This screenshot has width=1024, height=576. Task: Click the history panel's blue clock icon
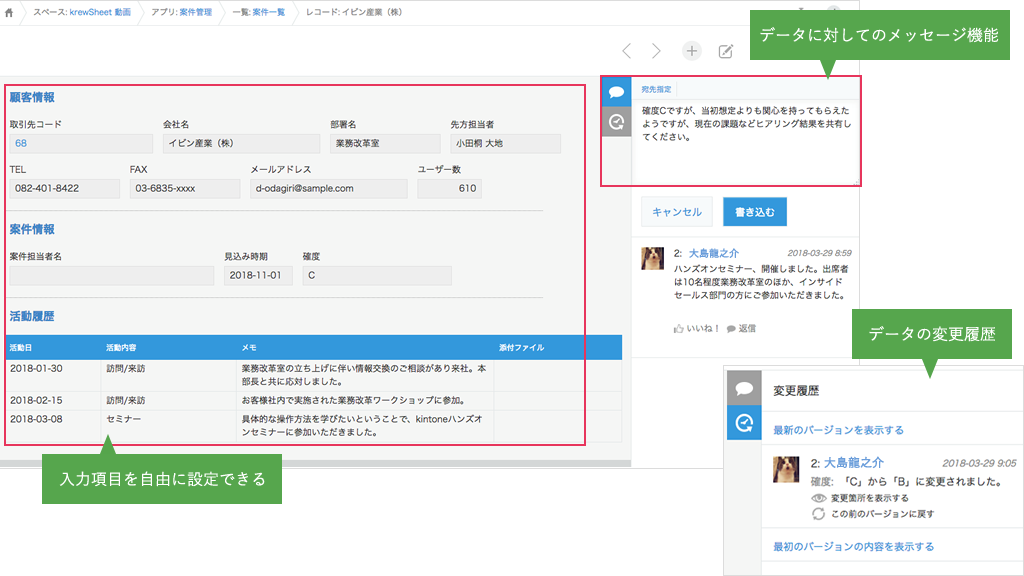click(x=744, y=423)
